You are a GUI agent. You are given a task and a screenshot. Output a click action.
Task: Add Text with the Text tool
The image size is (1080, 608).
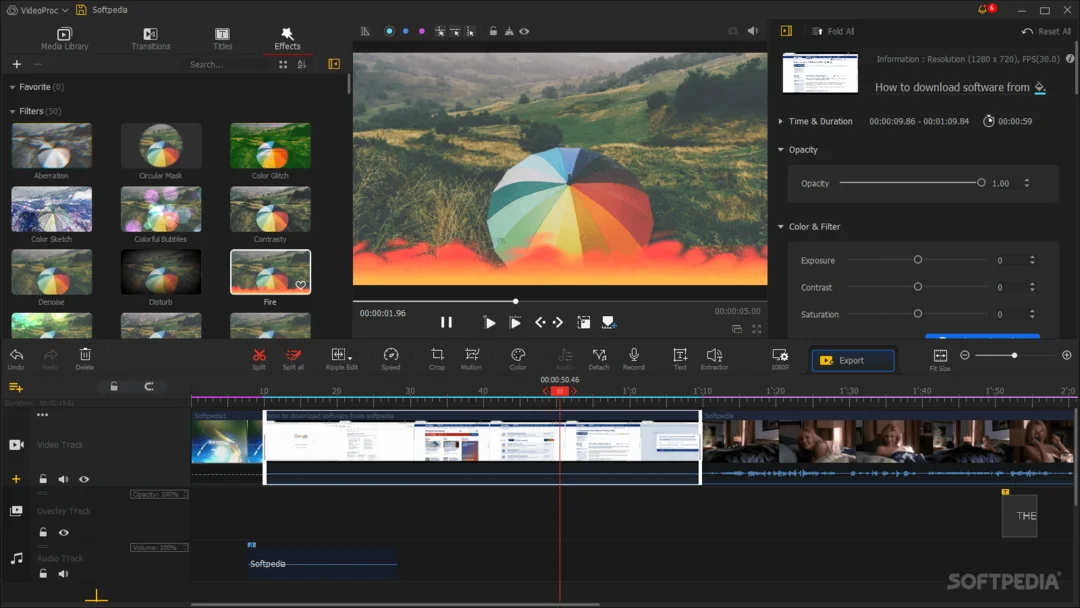click(x=680, y=359)
